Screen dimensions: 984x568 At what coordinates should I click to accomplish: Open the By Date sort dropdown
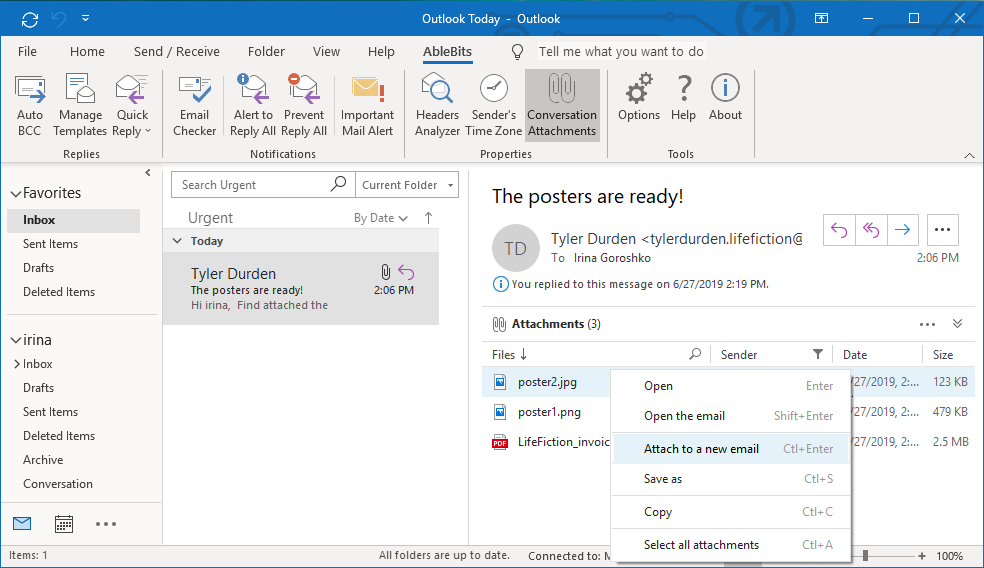(380, 218)
